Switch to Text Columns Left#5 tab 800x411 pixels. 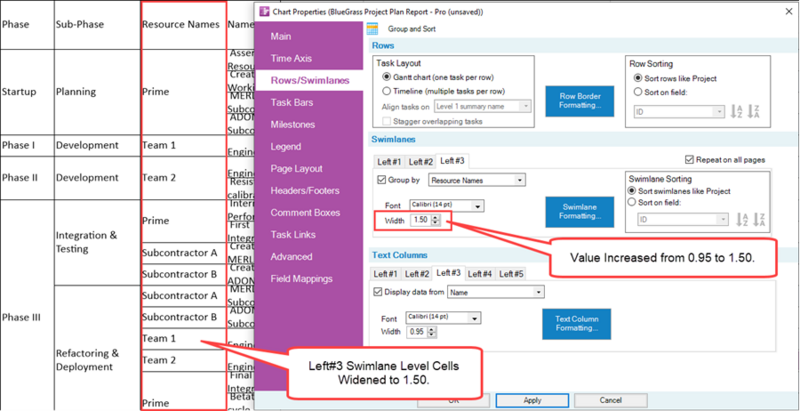511,274
